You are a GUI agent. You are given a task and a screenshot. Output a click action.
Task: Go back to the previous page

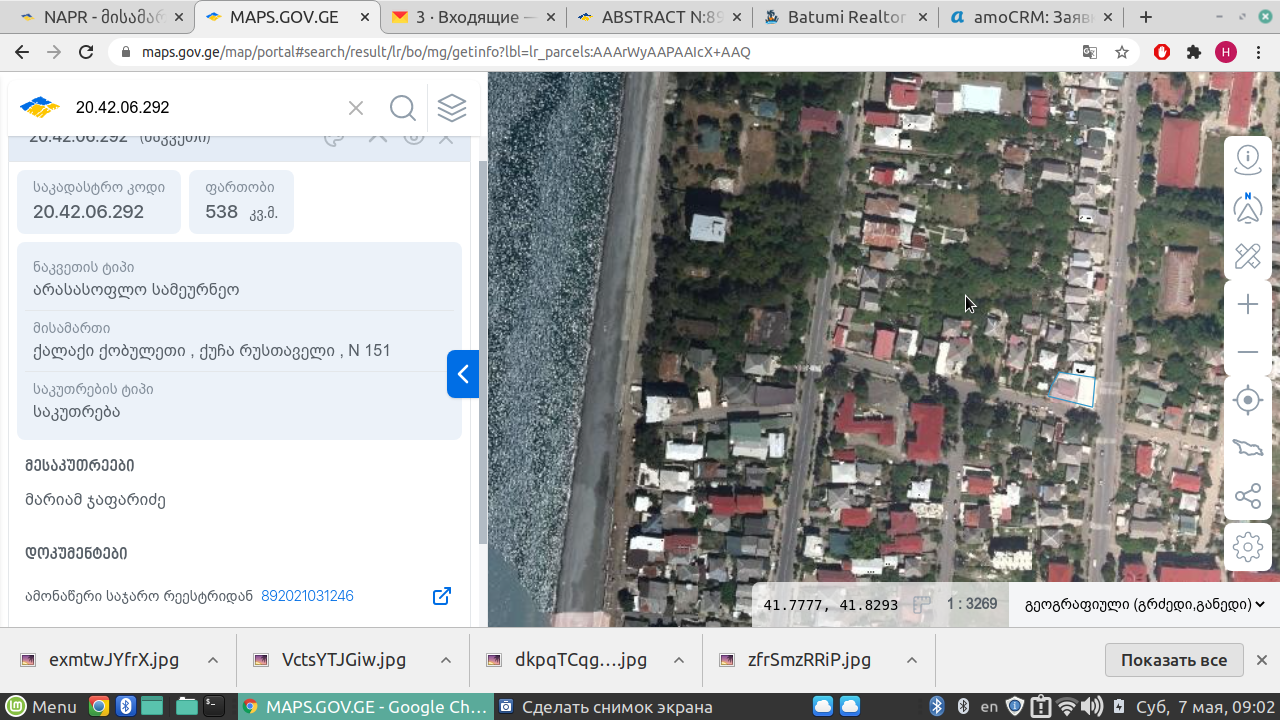point(22,52)
